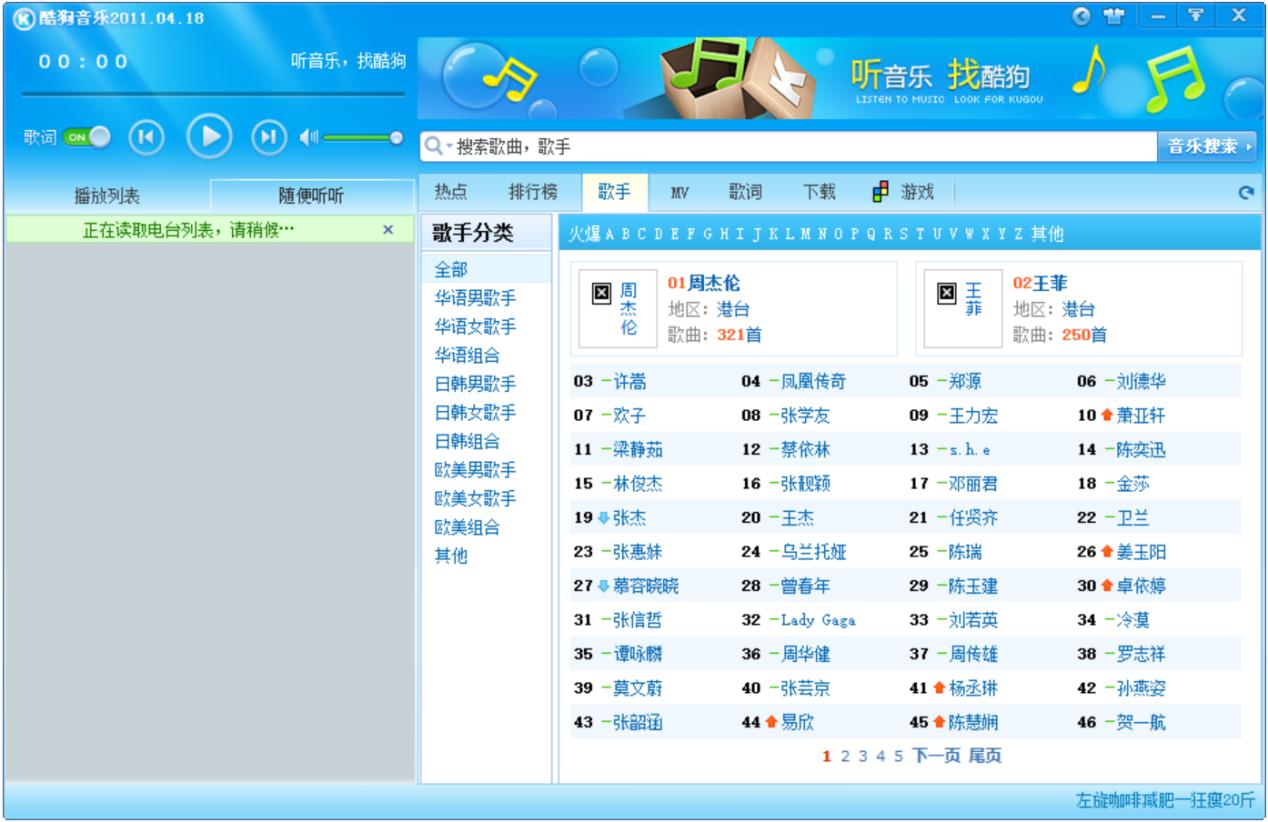This screenshot has height=822, width=1268.
Task: Adjust the volume slider
Action: tap(363, 138)
